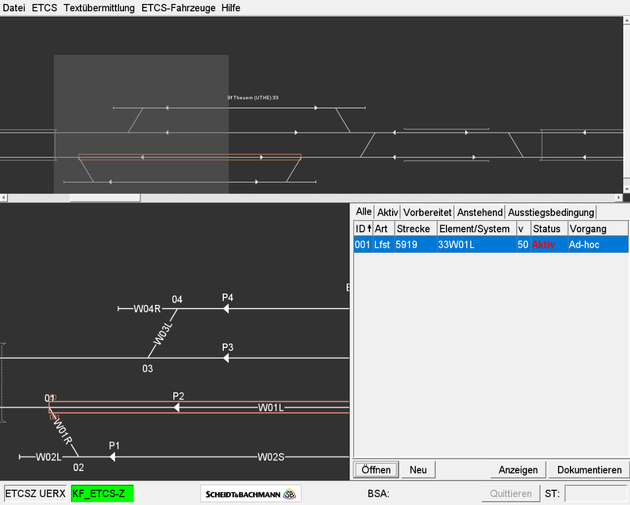
Task: Sort the table by the ID column header
Action: point(362,229)
